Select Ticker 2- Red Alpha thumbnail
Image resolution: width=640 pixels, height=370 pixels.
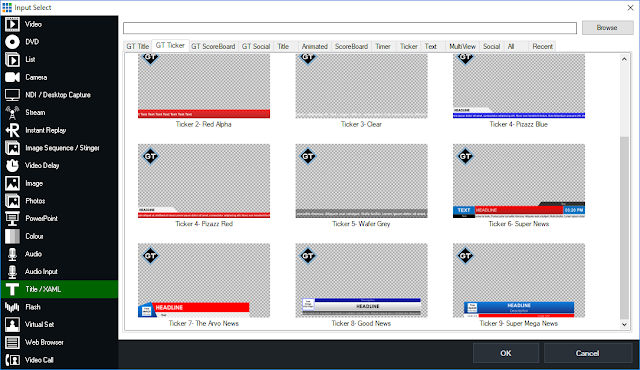click(204, 86)
